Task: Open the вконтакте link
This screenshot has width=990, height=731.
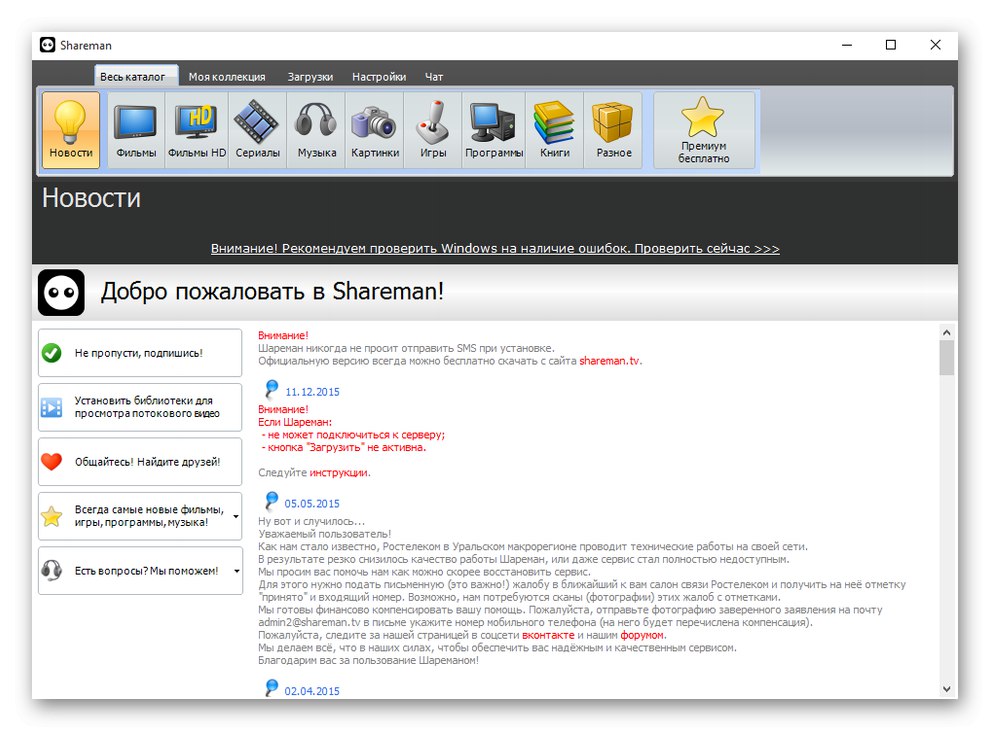Action: pos(548,635)
